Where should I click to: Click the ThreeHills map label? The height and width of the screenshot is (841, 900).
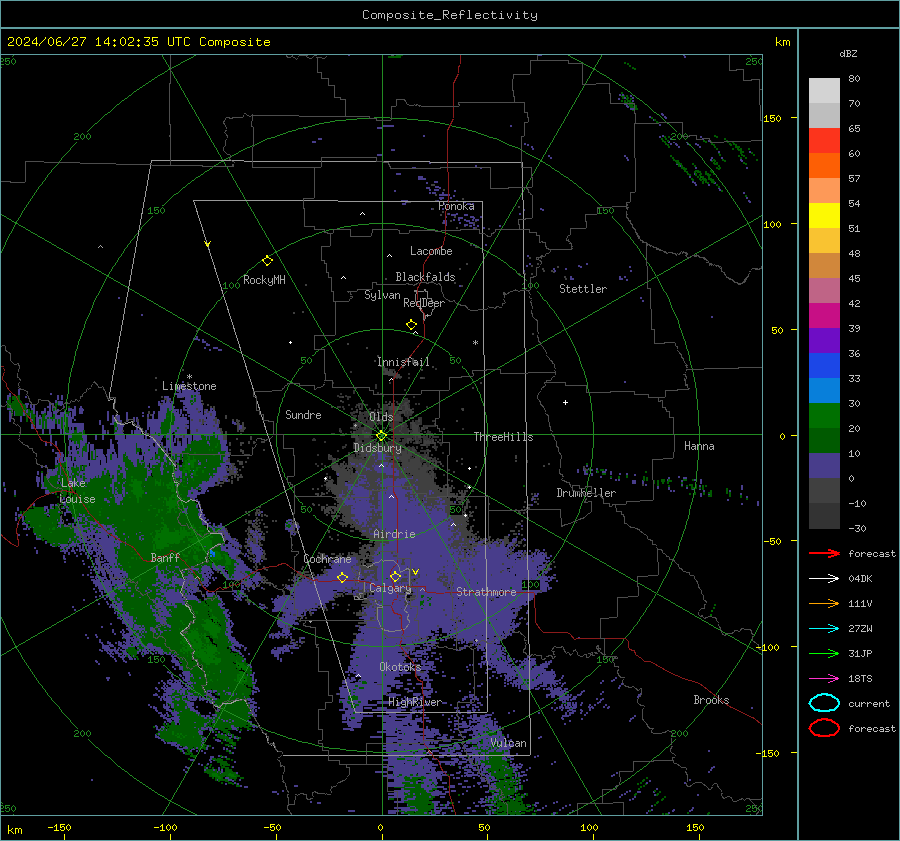(503, 437)
